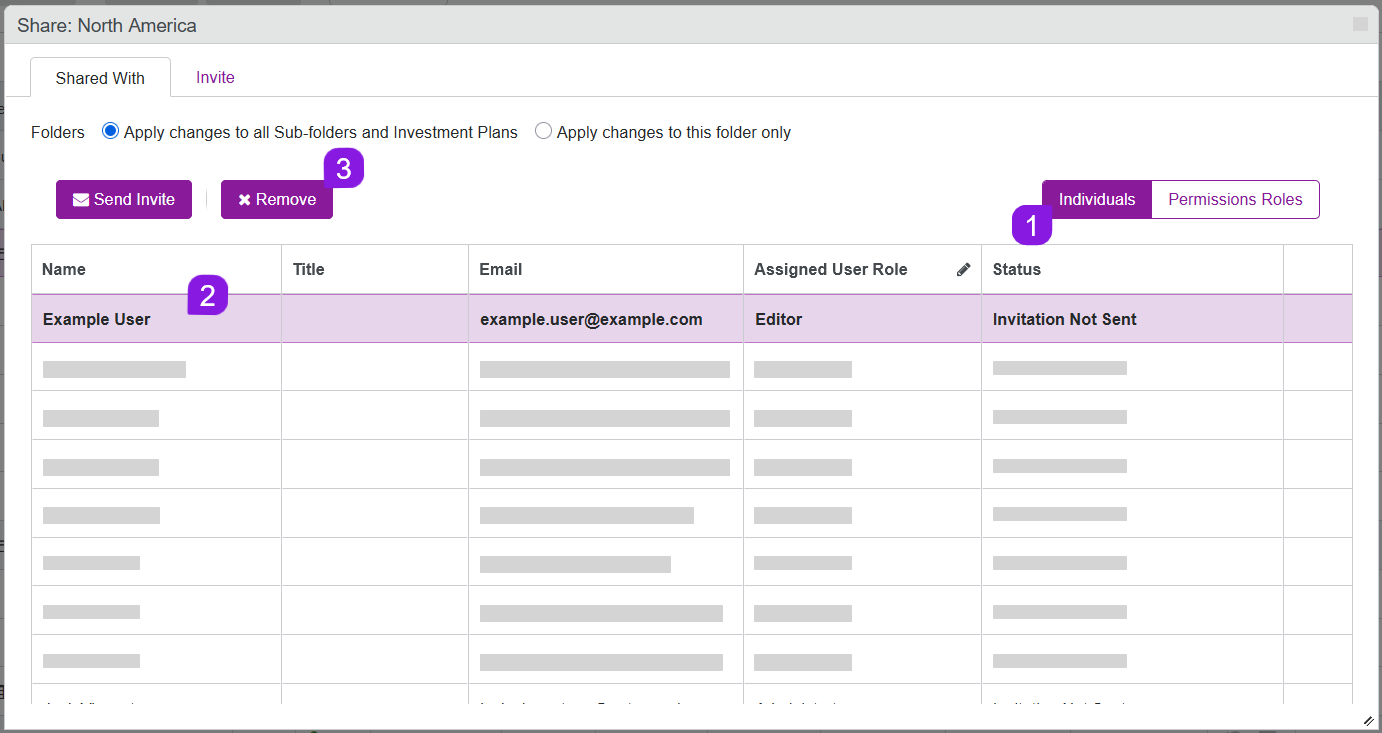This screenshot has height=733, width=1382.
Task: Click the Name column header
Action: point(157,269)
